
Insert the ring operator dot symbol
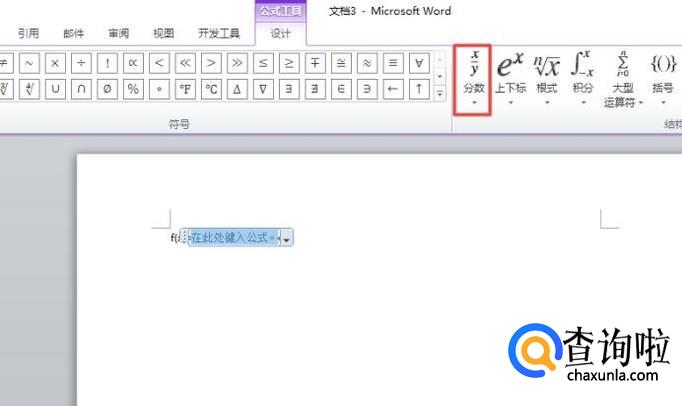(159, 89)
